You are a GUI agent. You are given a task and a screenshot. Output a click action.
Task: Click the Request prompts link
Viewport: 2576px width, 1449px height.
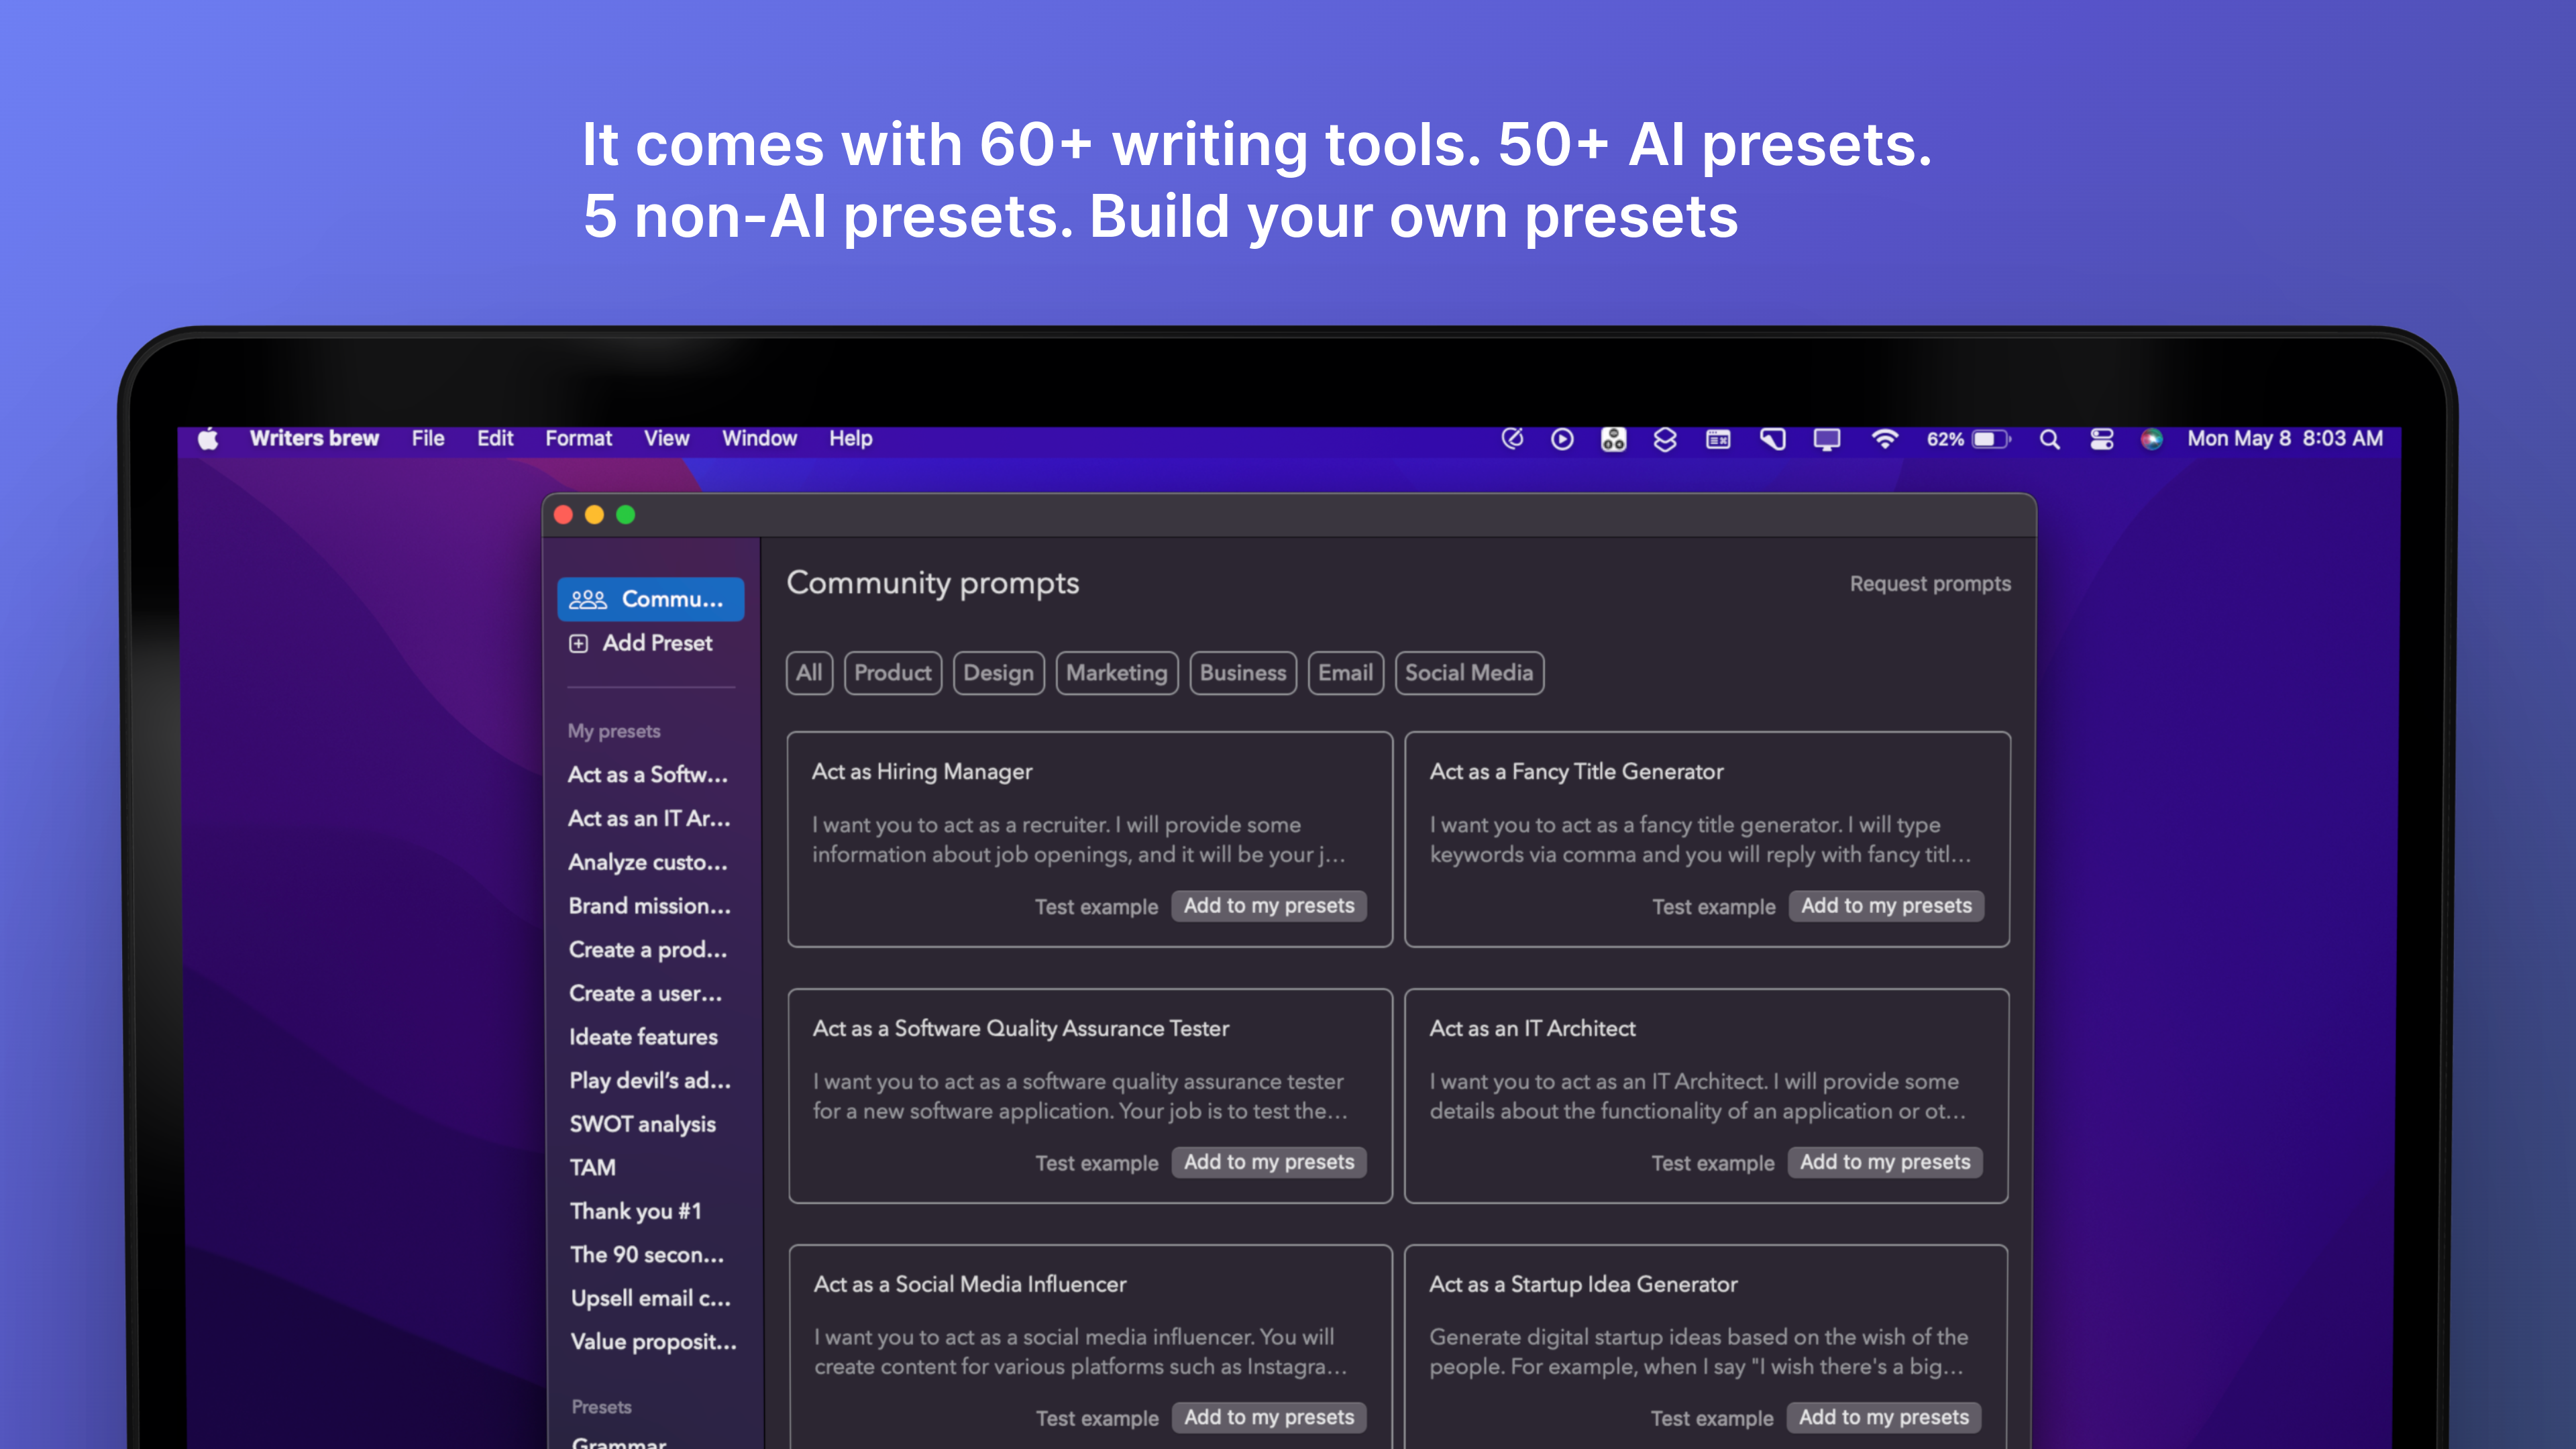point(1929,583)
